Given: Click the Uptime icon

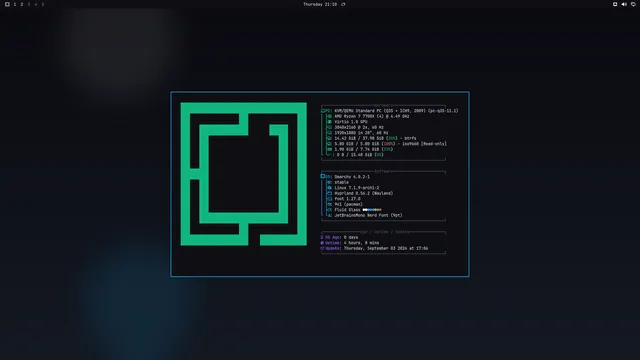Looking at the screenshot, I should pyautogui.click(x=322, y=243).
